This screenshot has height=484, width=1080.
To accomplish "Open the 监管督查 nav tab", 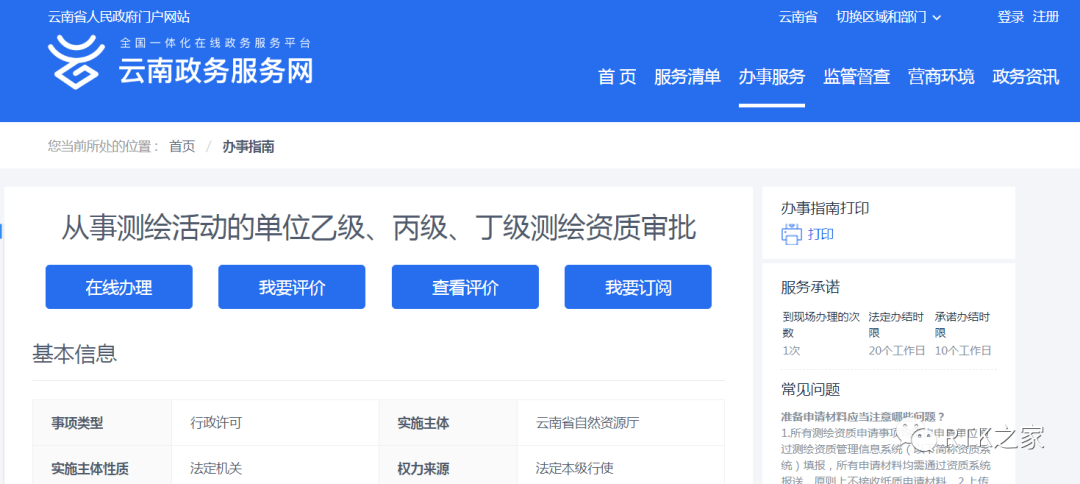I will [857, 77].
